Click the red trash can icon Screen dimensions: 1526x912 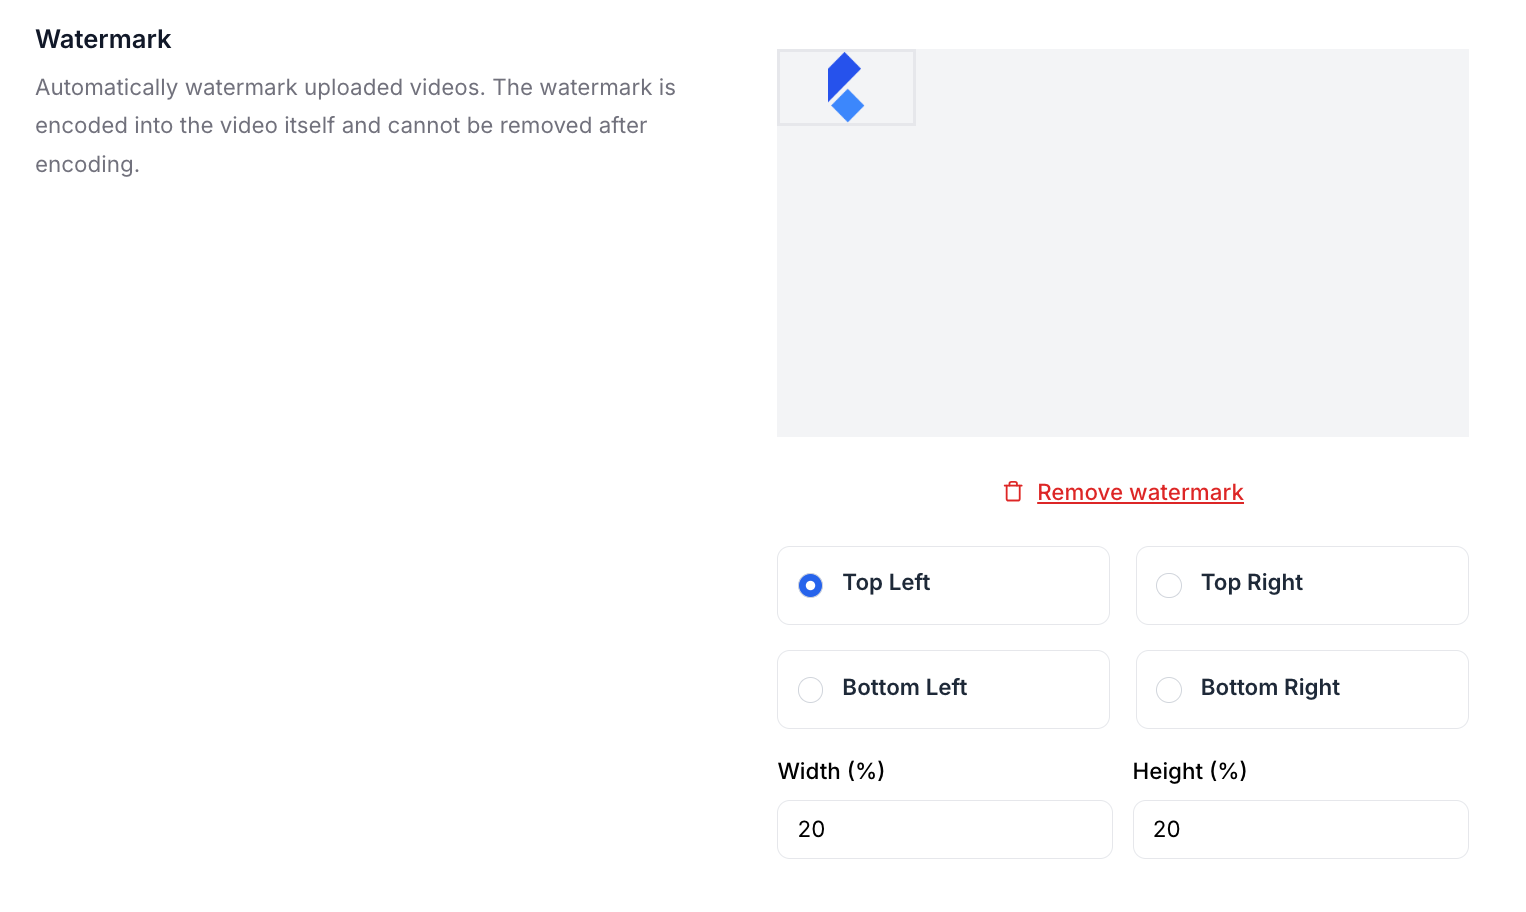click(1013, 492)
